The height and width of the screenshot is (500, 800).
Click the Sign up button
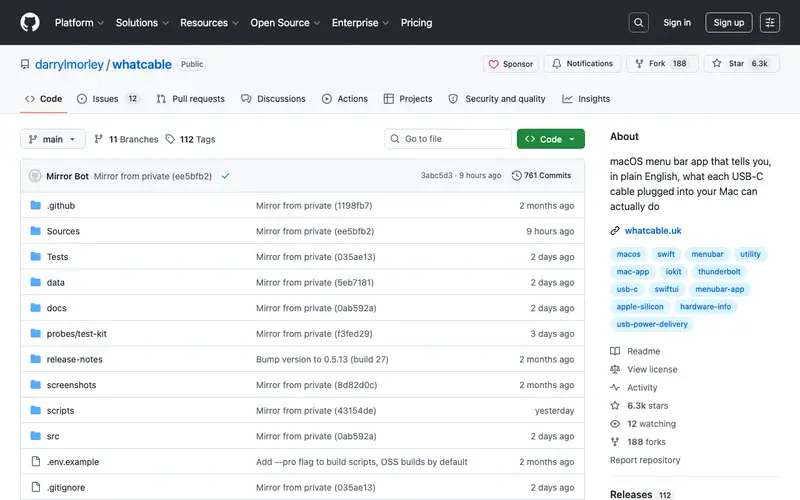point(728,22)
